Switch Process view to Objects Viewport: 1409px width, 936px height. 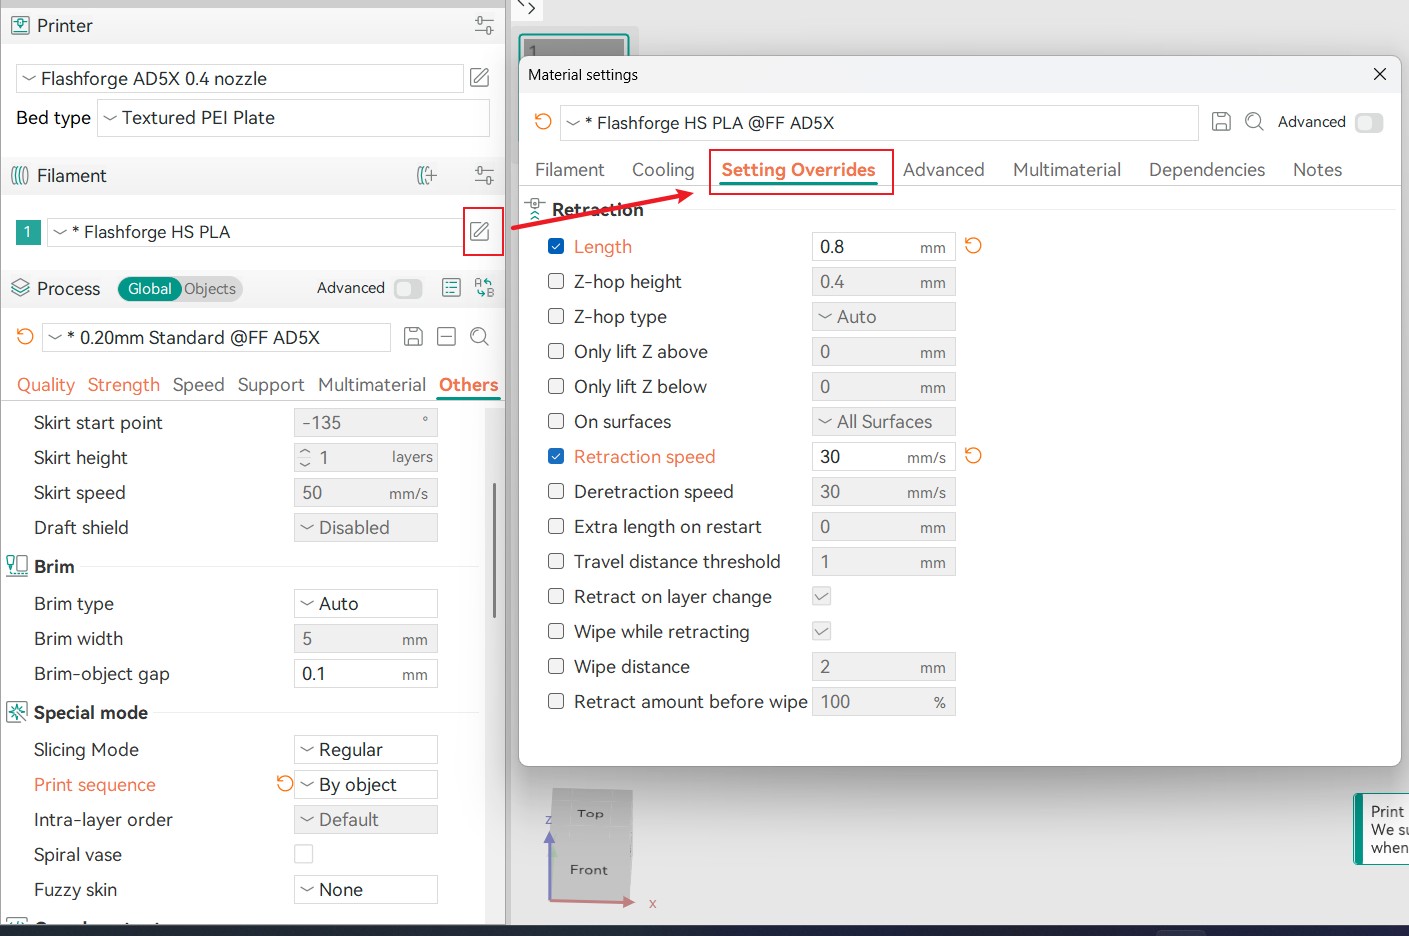210,289
